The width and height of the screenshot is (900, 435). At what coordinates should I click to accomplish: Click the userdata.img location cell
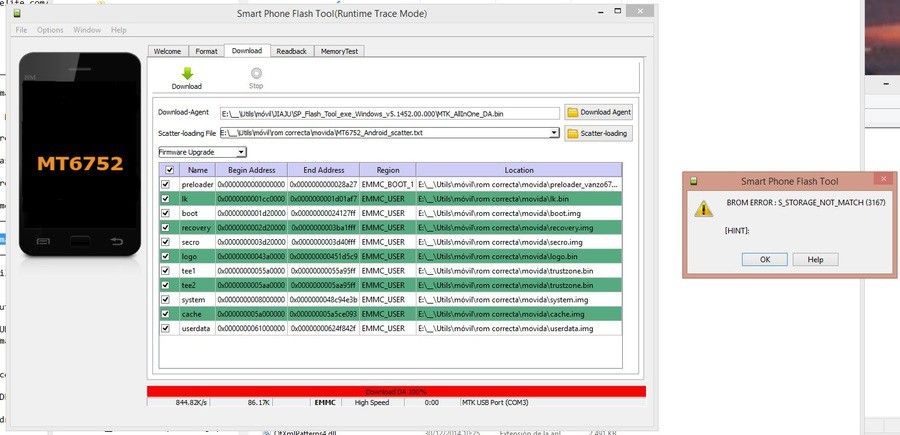tap(519, 328)
